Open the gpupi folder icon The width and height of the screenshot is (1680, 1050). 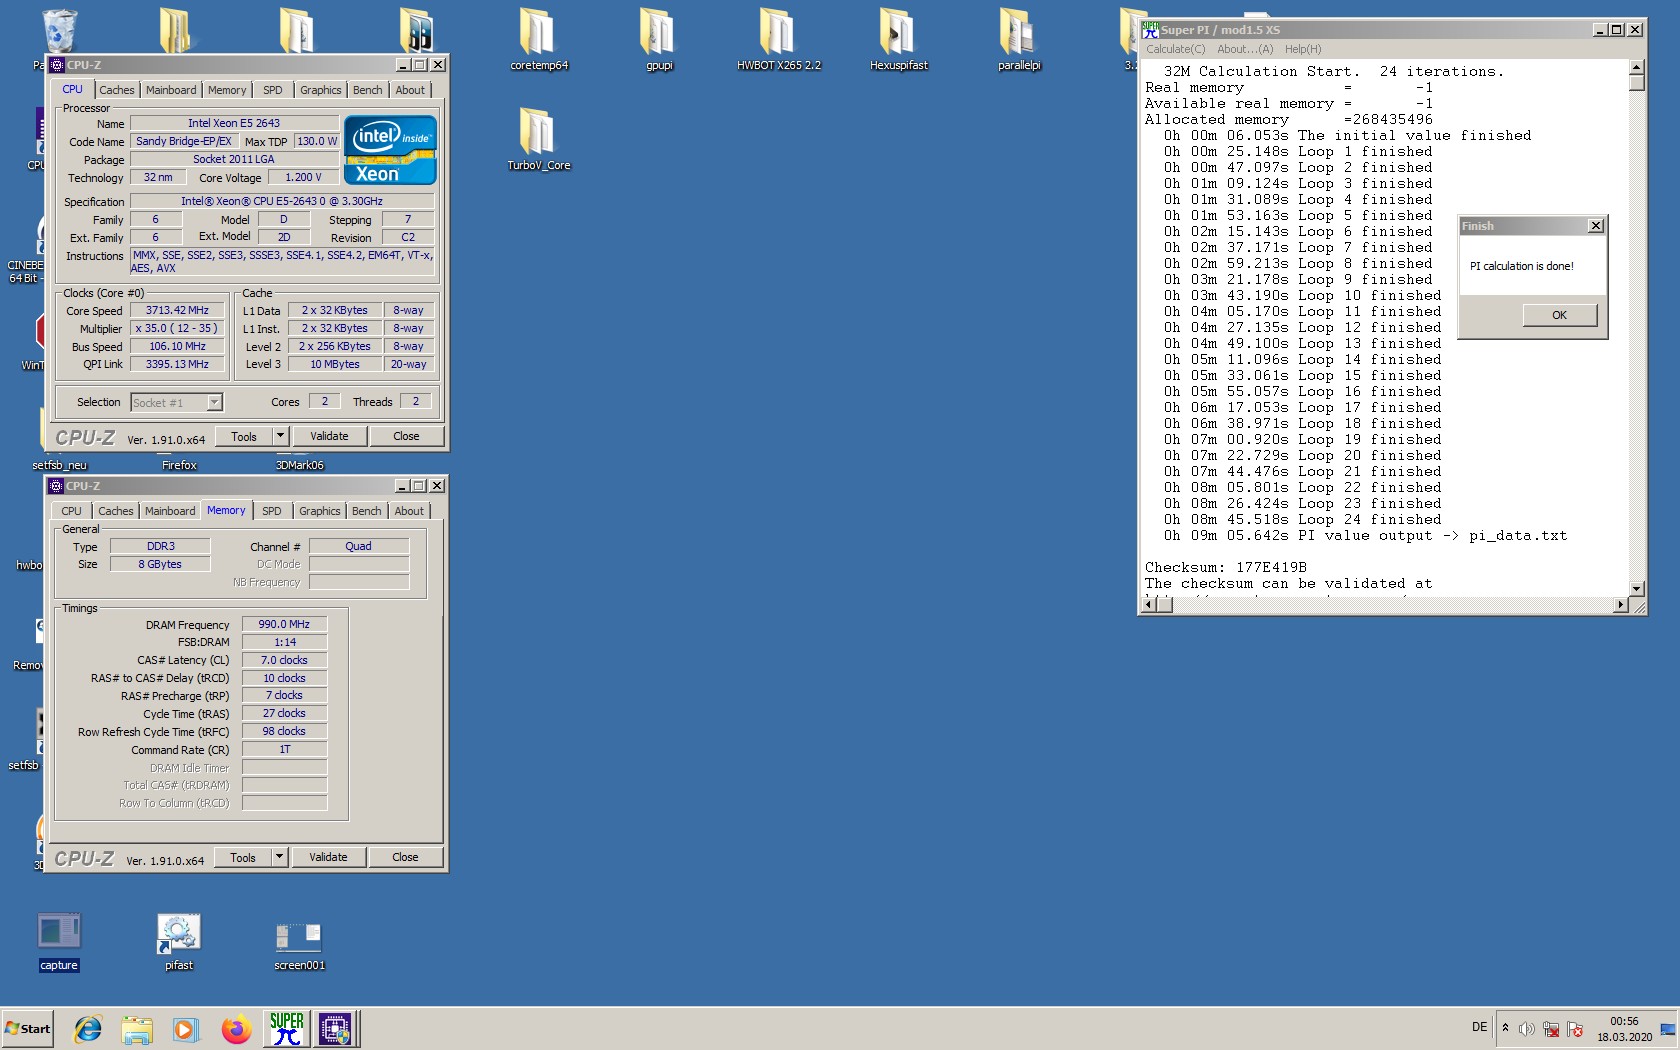[x=658, y=40]
